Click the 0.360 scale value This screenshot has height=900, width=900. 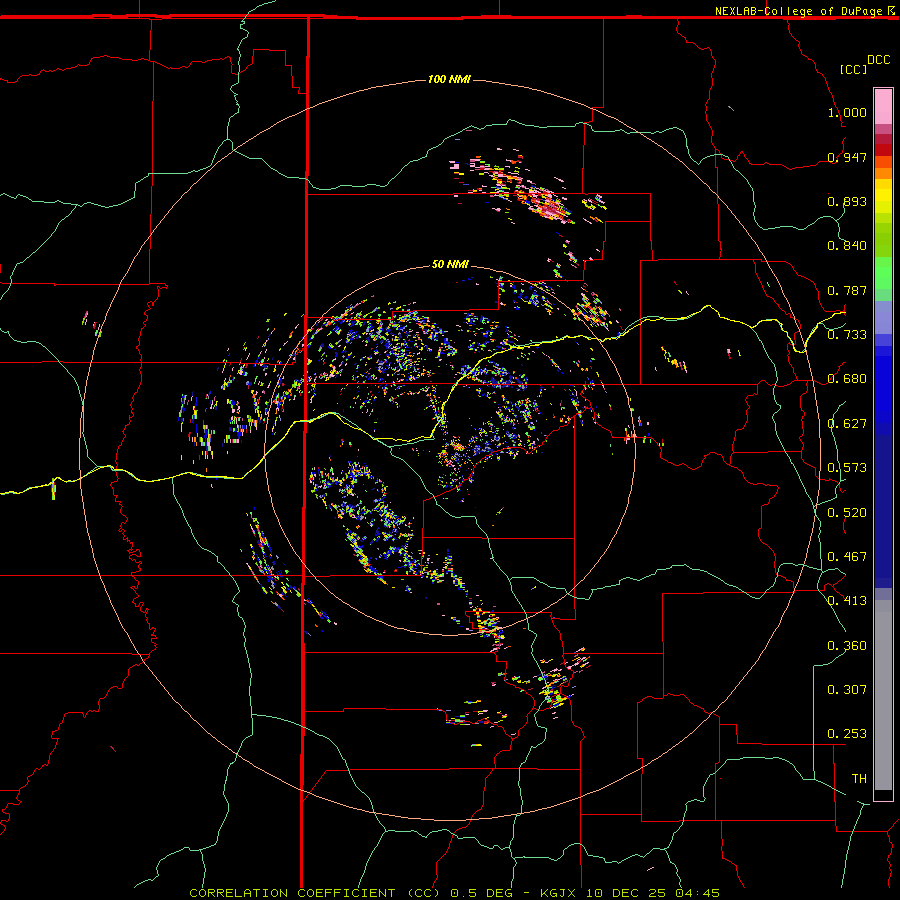(847, 646)
